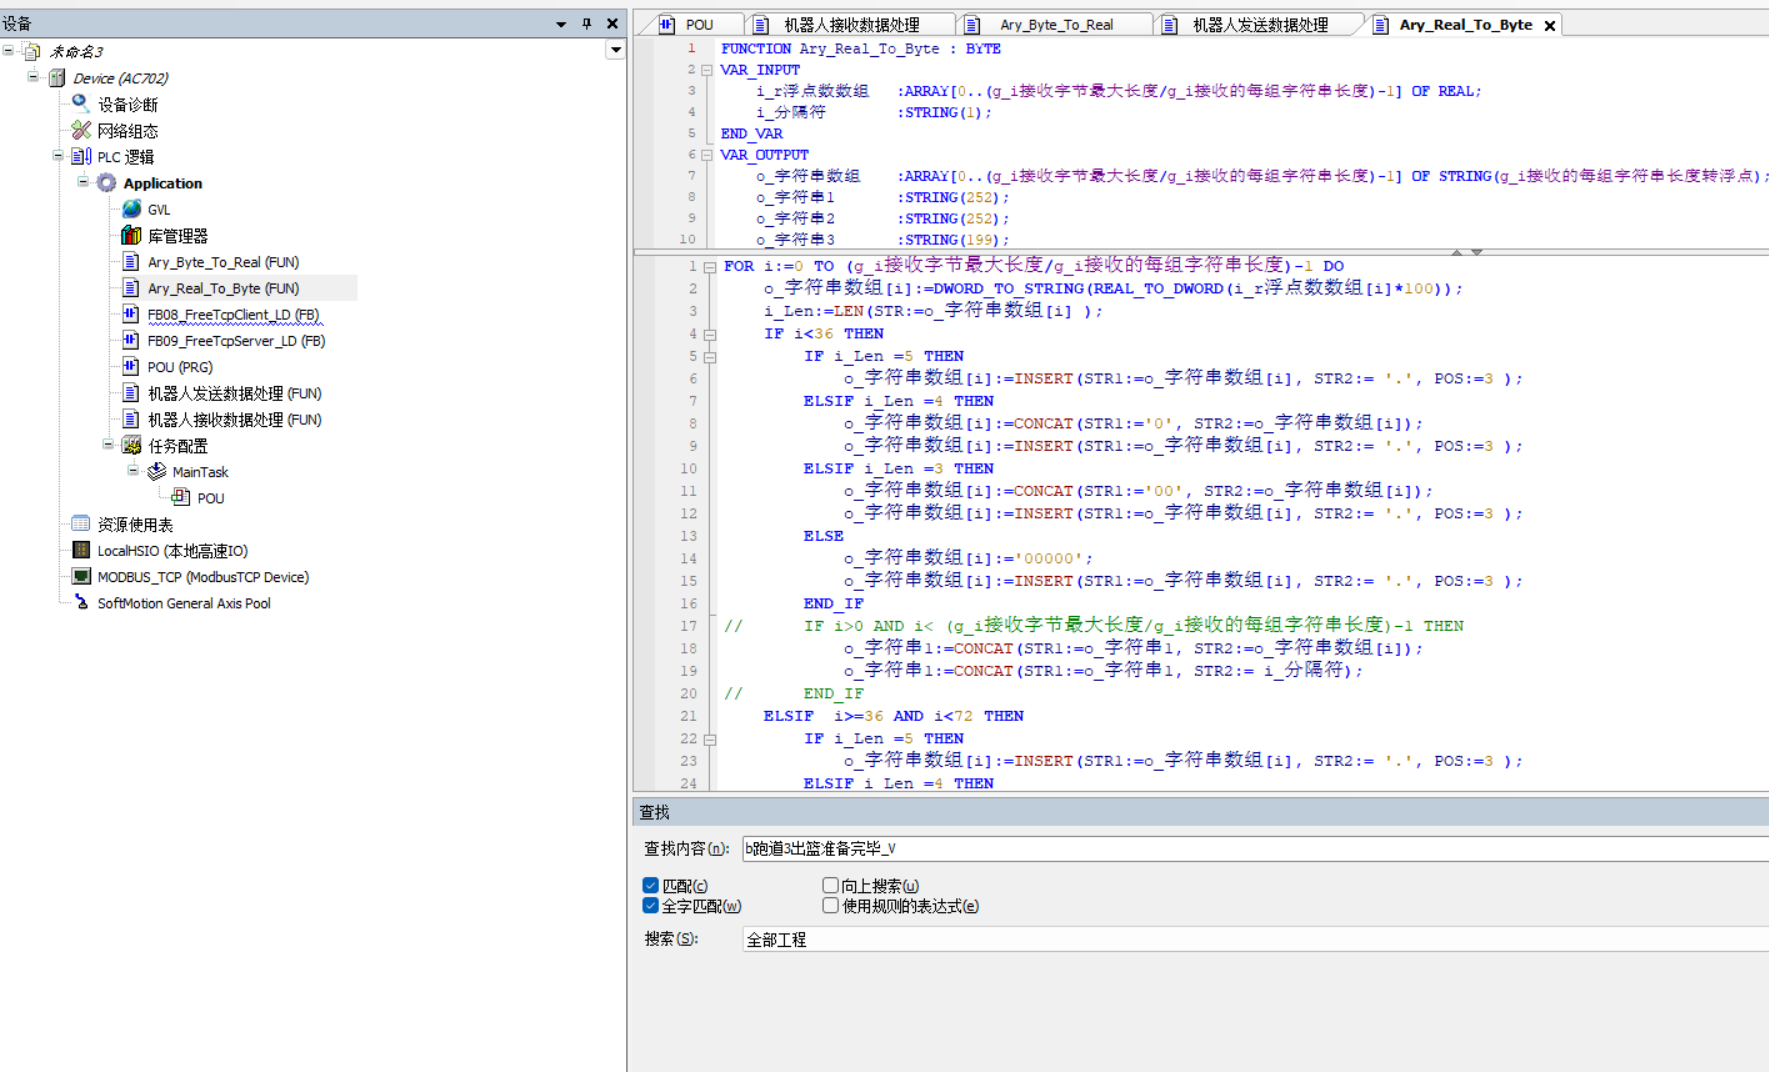
Task: Switch to the 机器人发送数据处理 tab
Action: tap(1260, 25)
